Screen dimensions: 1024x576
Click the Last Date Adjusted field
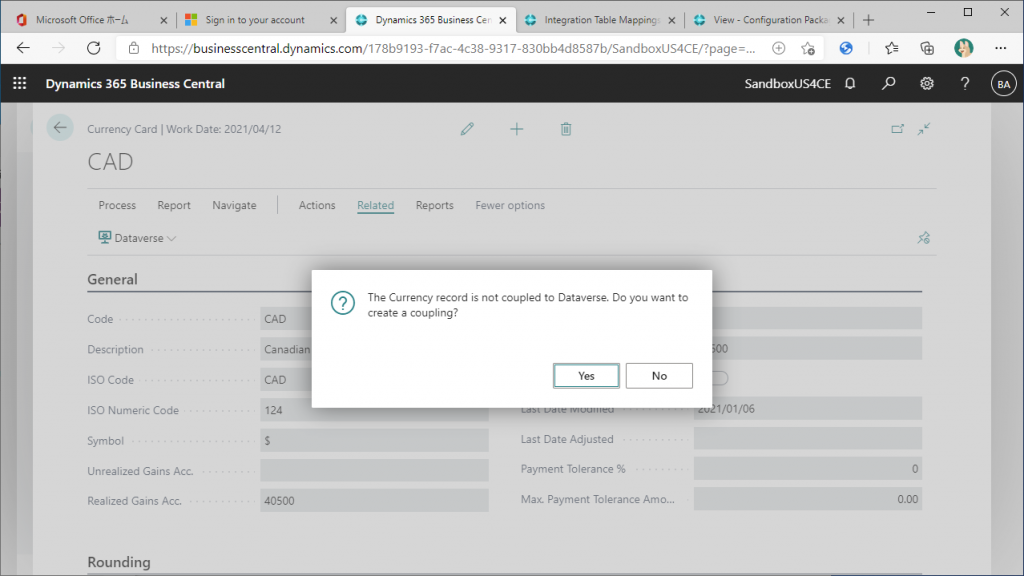(x=808, y=439)
